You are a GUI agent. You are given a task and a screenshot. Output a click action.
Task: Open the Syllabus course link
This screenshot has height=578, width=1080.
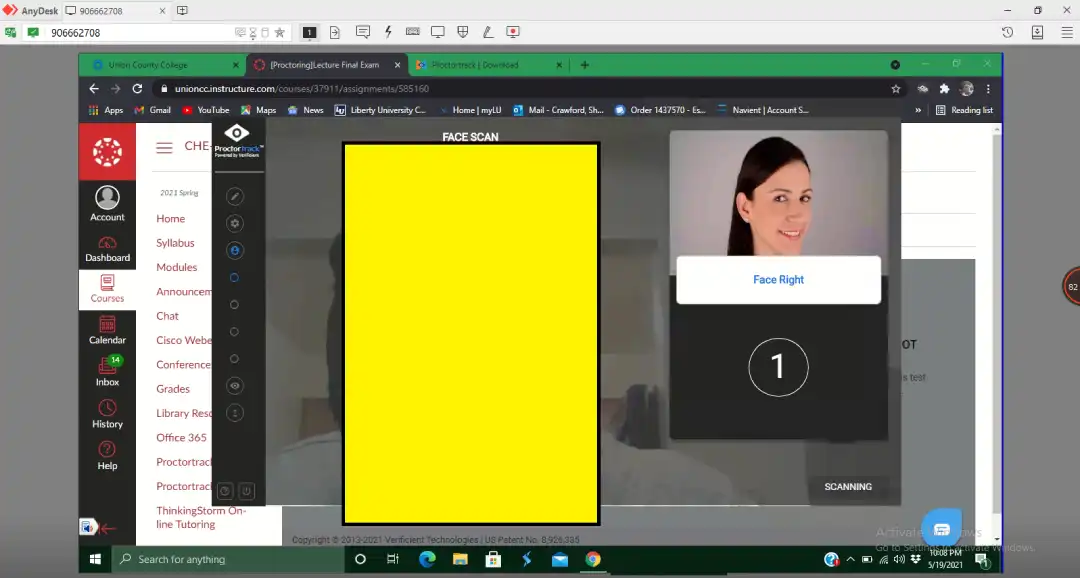click(x=175, y=243)
